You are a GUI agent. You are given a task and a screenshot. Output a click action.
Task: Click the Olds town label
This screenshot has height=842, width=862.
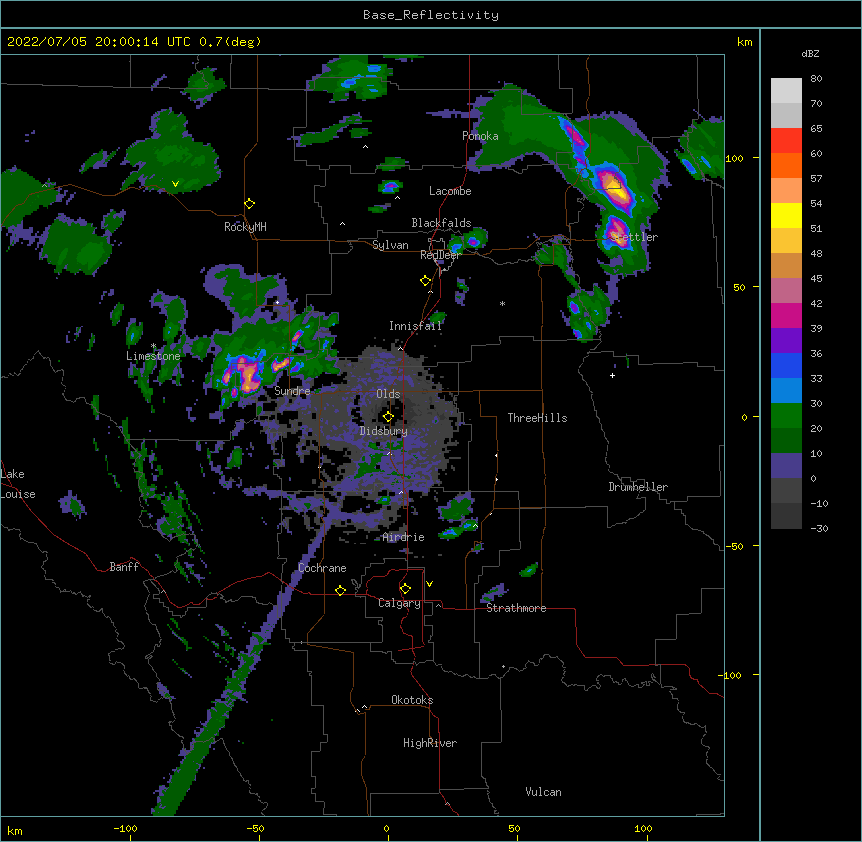click(x=388, y=394)
